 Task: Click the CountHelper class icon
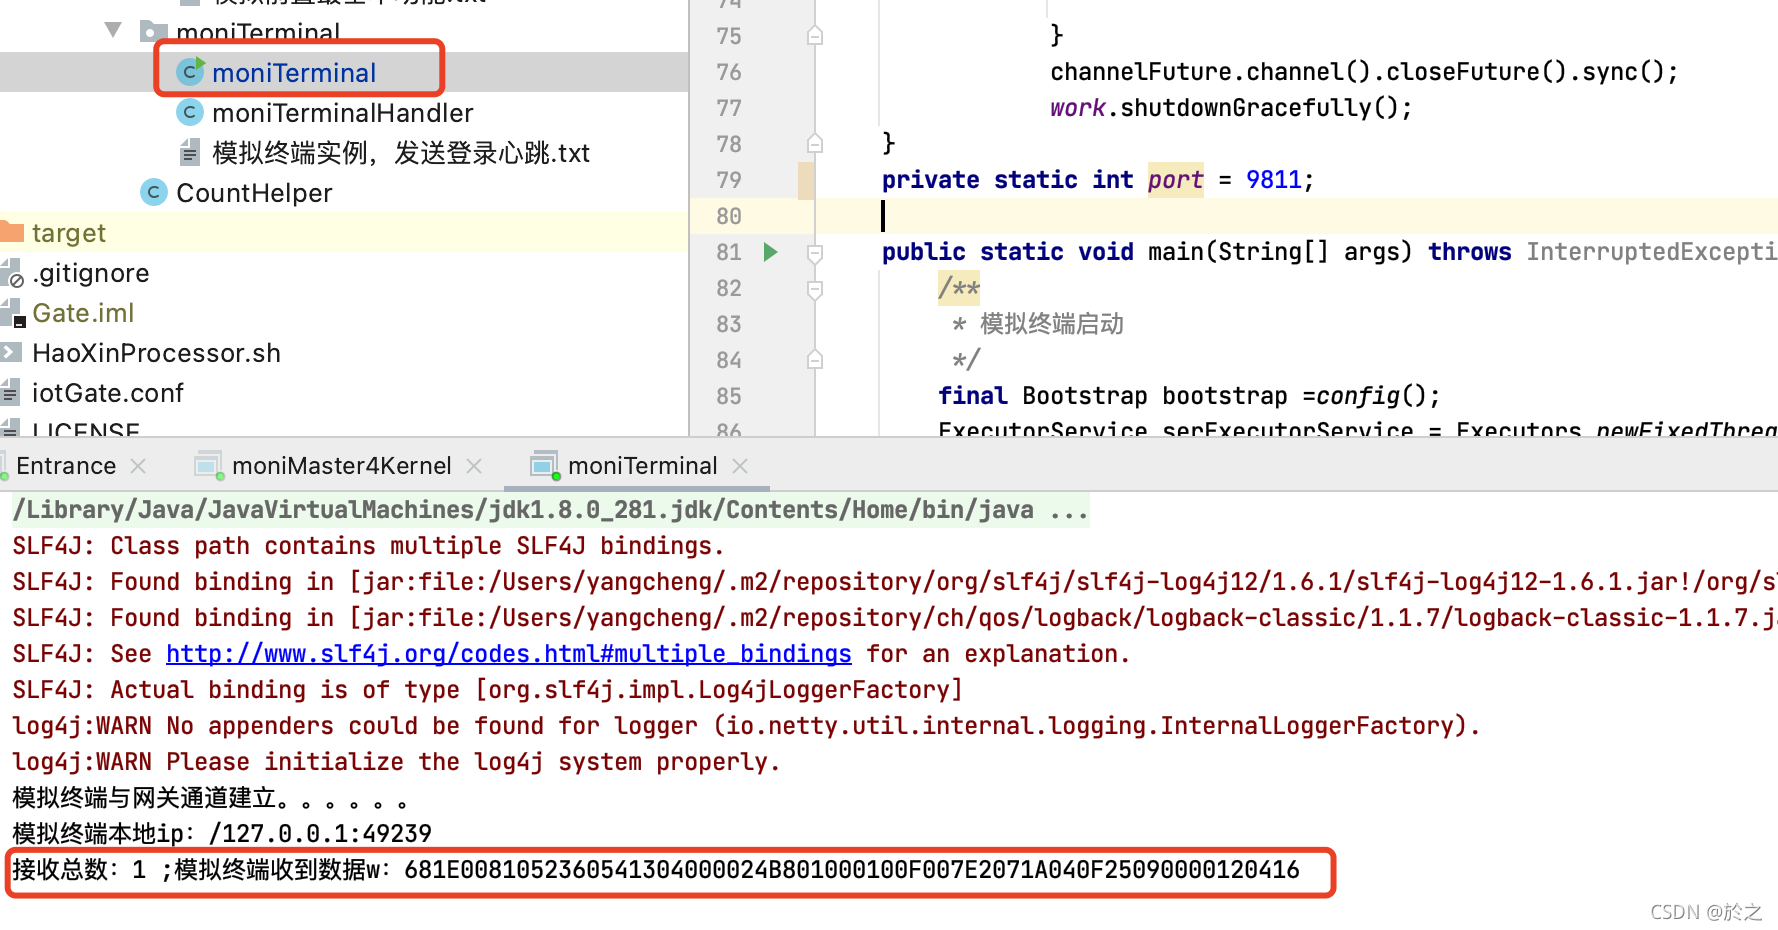click(154, 192)
